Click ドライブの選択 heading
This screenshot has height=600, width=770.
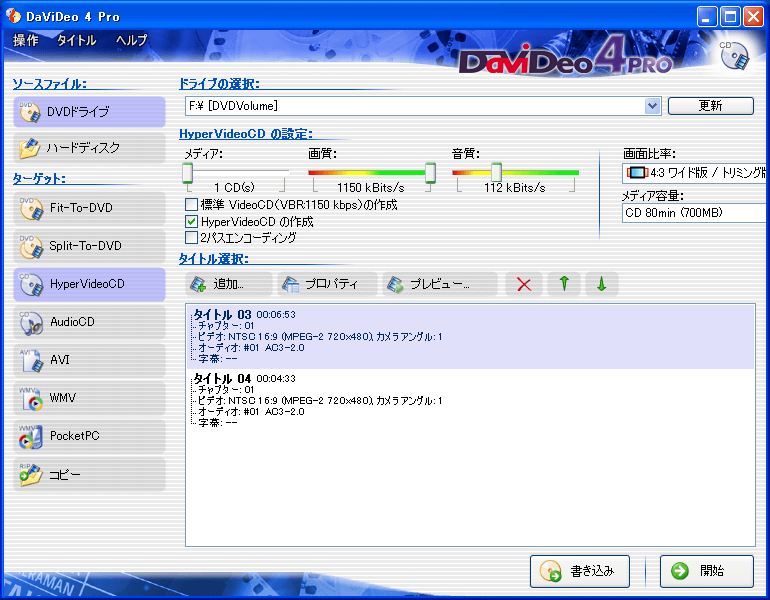click(219, 84)
